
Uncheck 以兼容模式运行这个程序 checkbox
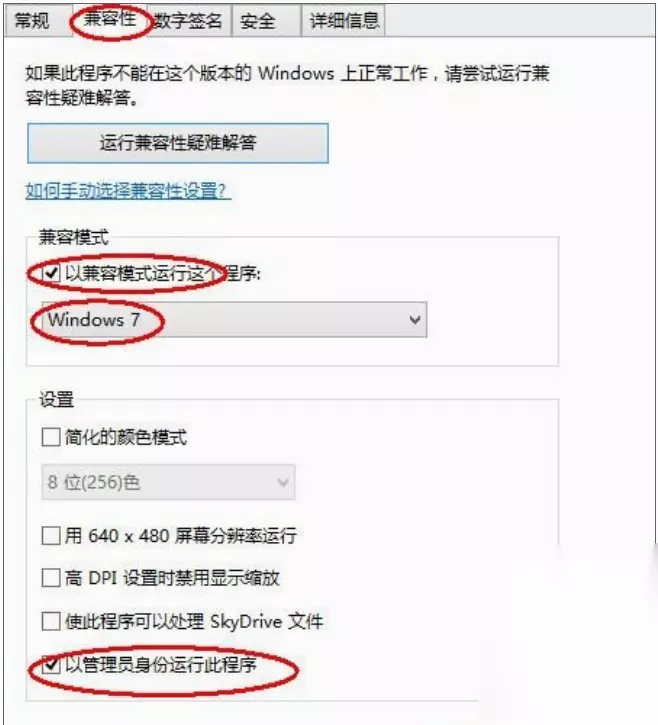51,273
